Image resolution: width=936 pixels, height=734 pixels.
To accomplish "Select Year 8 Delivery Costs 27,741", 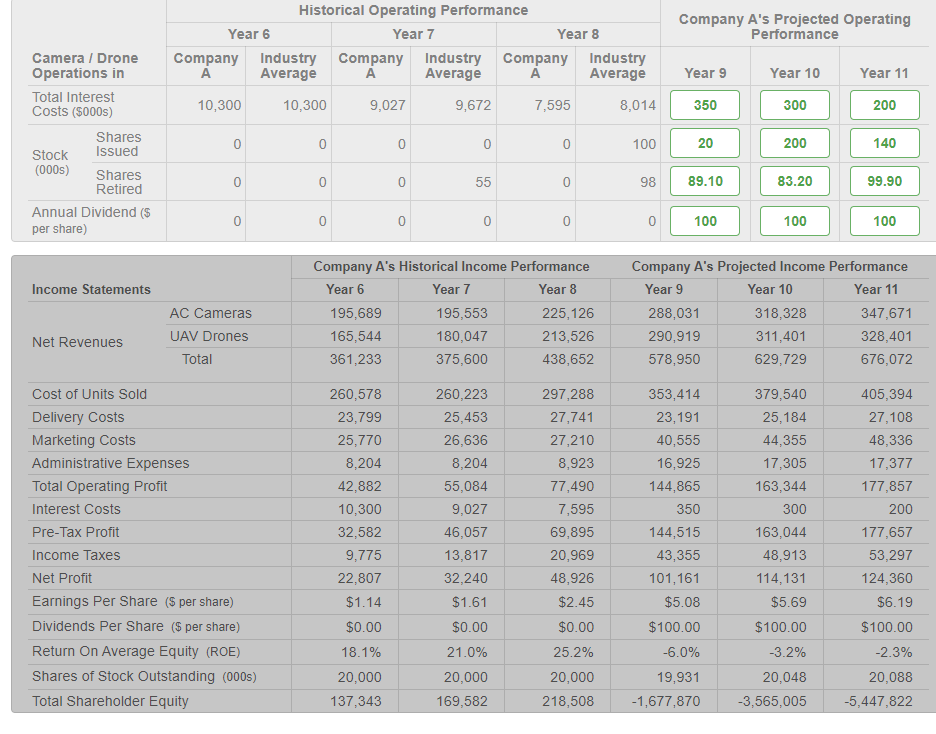I will pyautogui.click(x=572, y=417).
